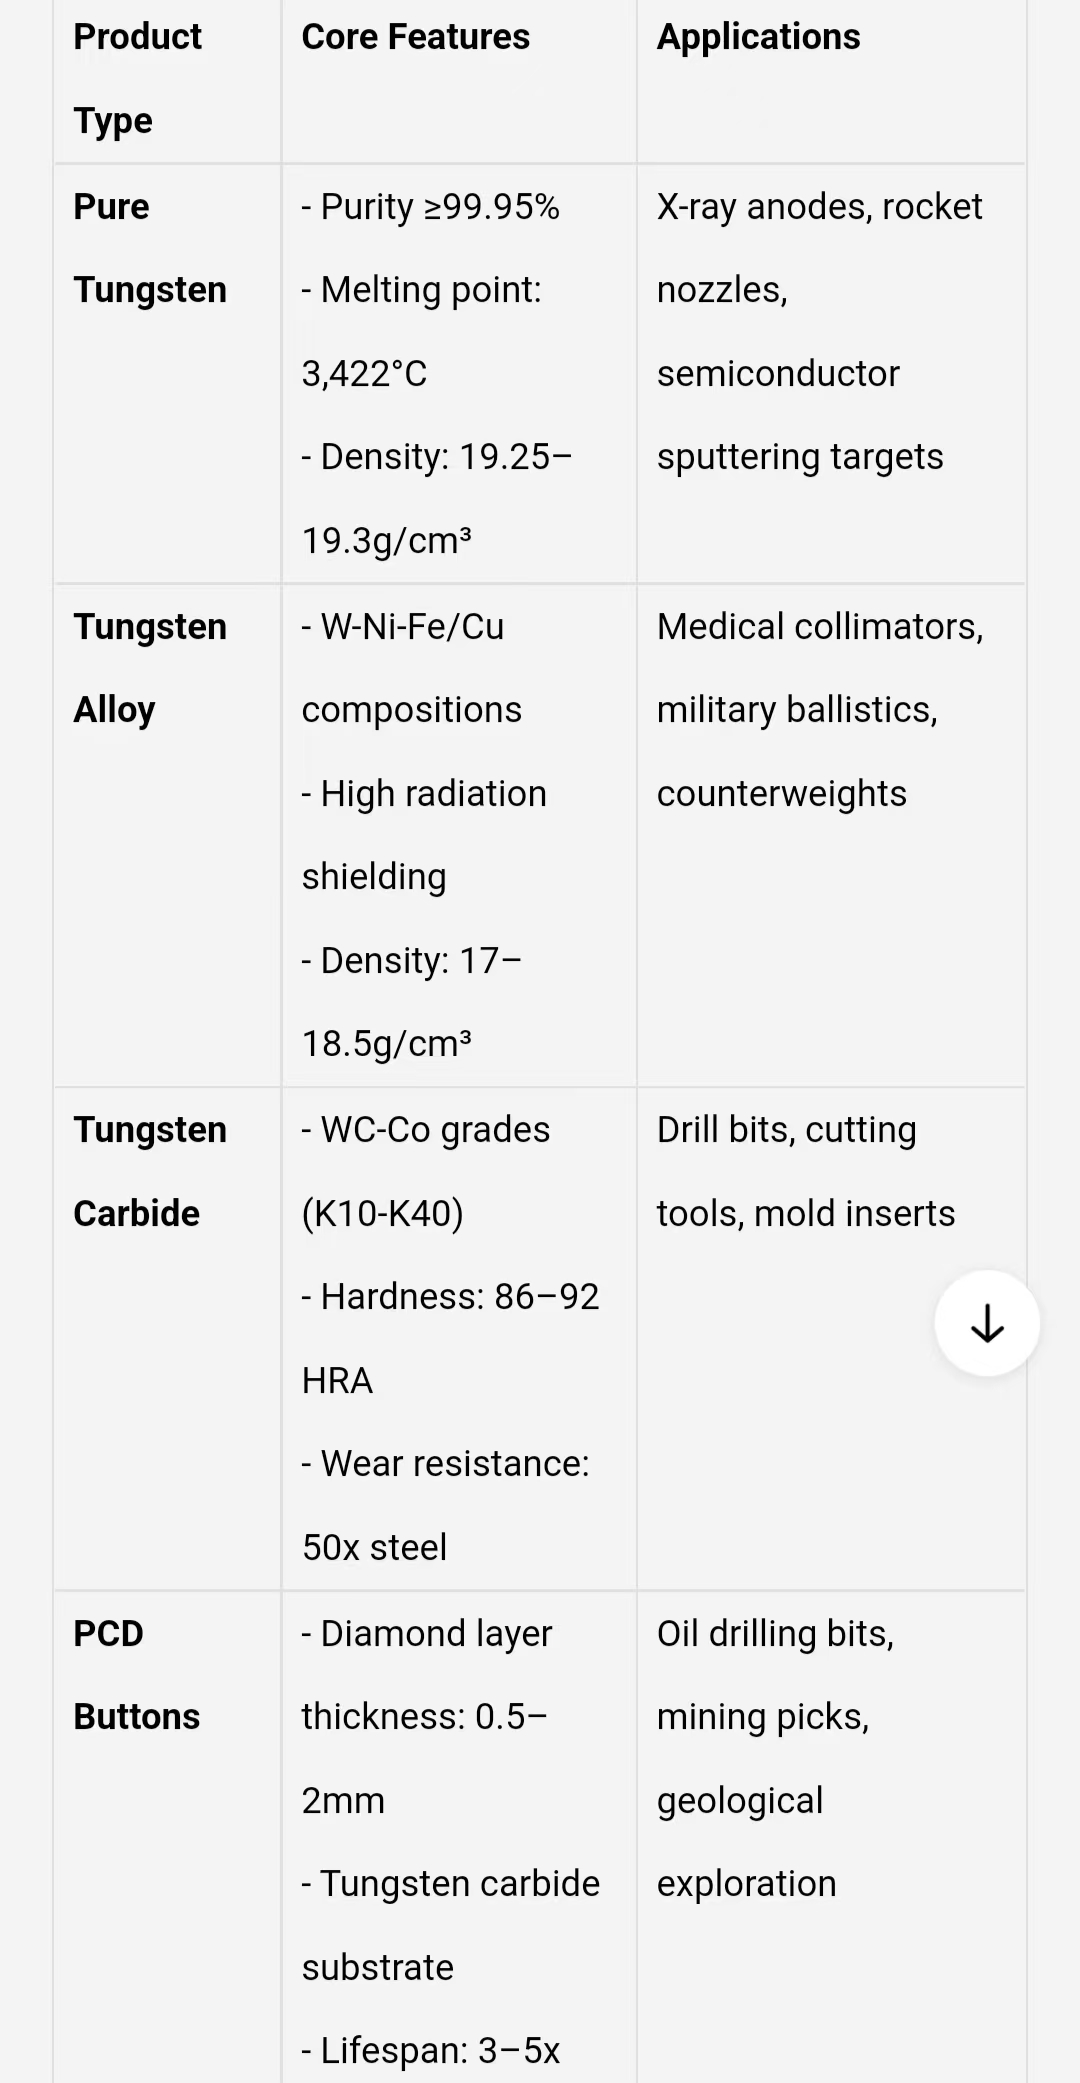Click the Wear resistance: 50x steel text
This screenshot has width=1080, height=2083.
[x=445, y=1505]
